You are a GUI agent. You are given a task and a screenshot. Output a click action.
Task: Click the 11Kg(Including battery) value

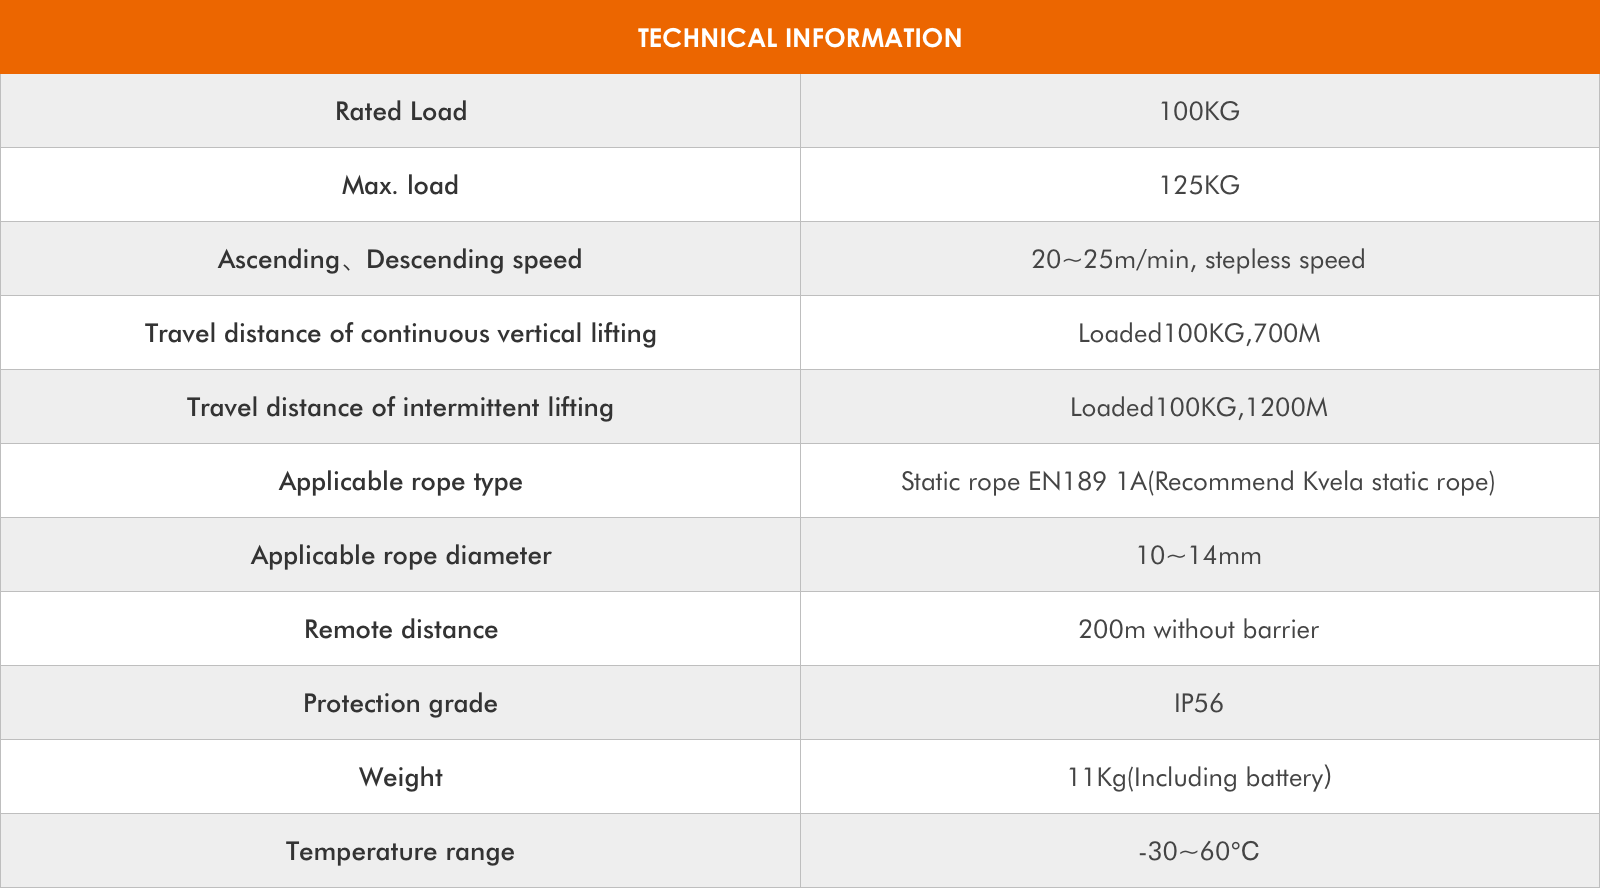coord(1199,778)
